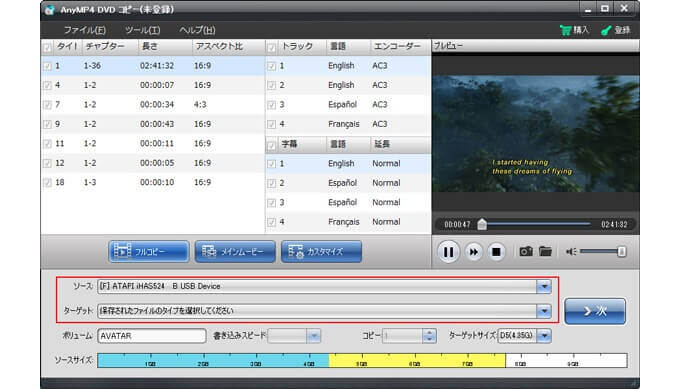Click the shopping cart purchase icon
This screenshot has height=389, width=696.
click(x=565, y=30)
